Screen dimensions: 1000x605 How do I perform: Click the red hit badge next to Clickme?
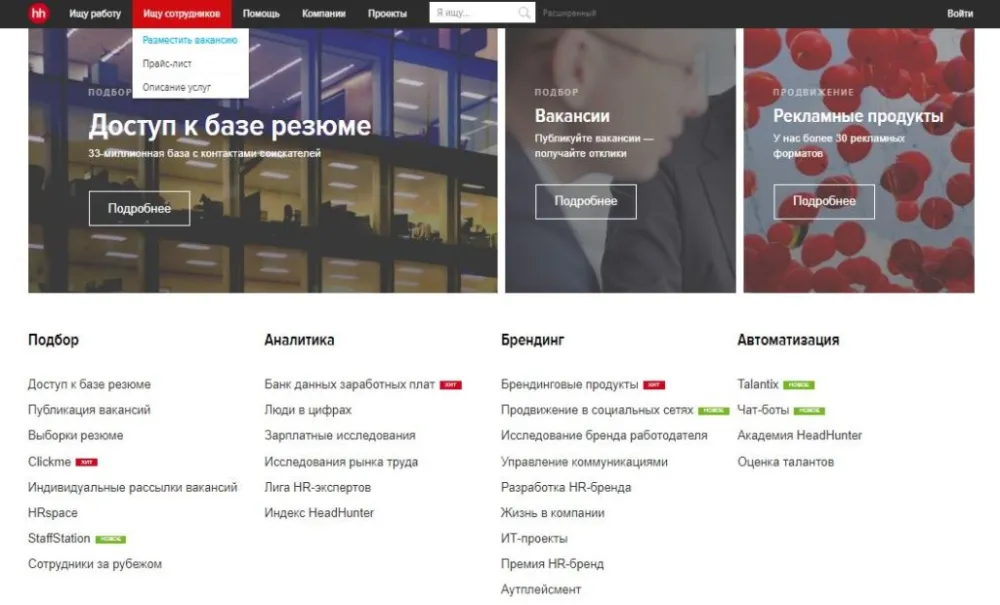coord(87,462)
